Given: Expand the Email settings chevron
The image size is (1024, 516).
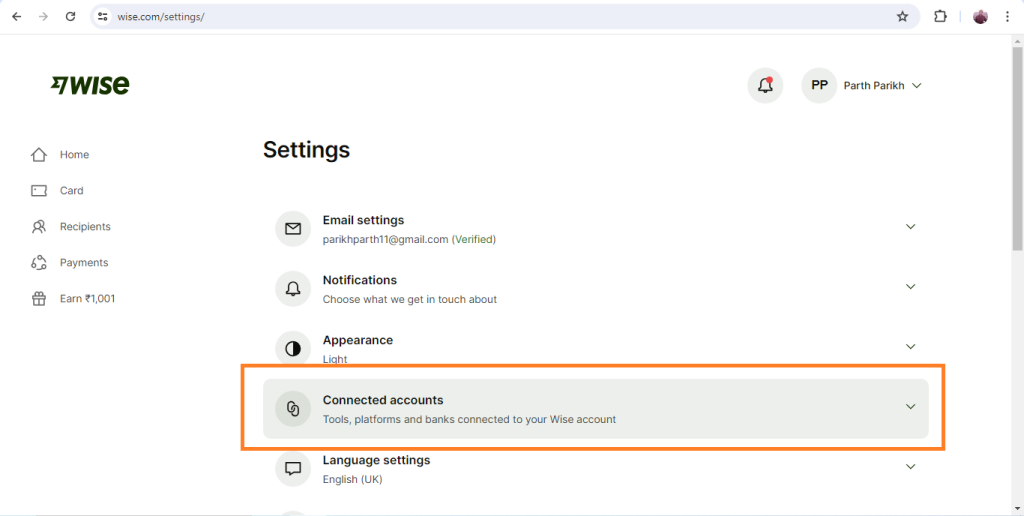Looking at the screenshot, I should pos(910,227).
